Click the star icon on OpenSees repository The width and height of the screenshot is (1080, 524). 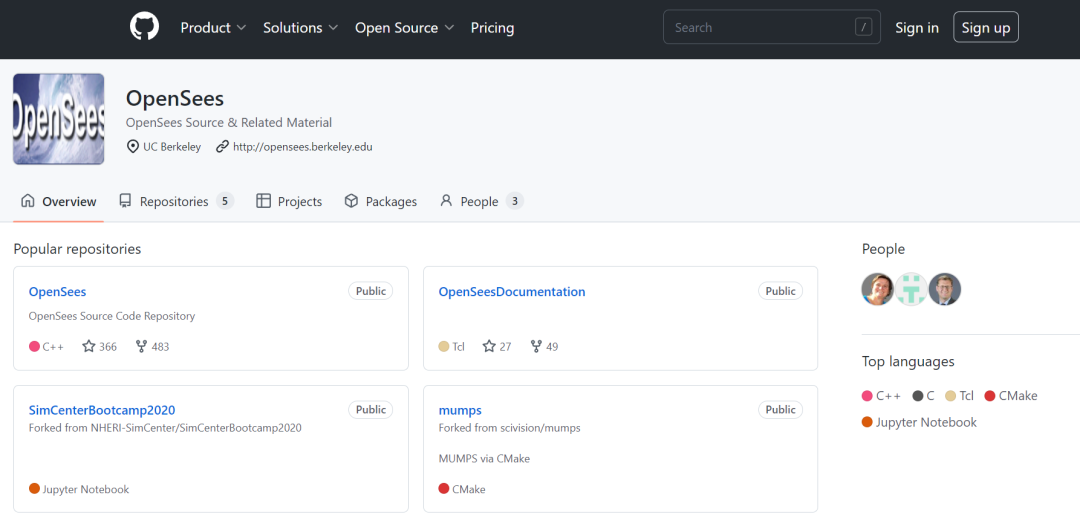[x=89, y=347]
